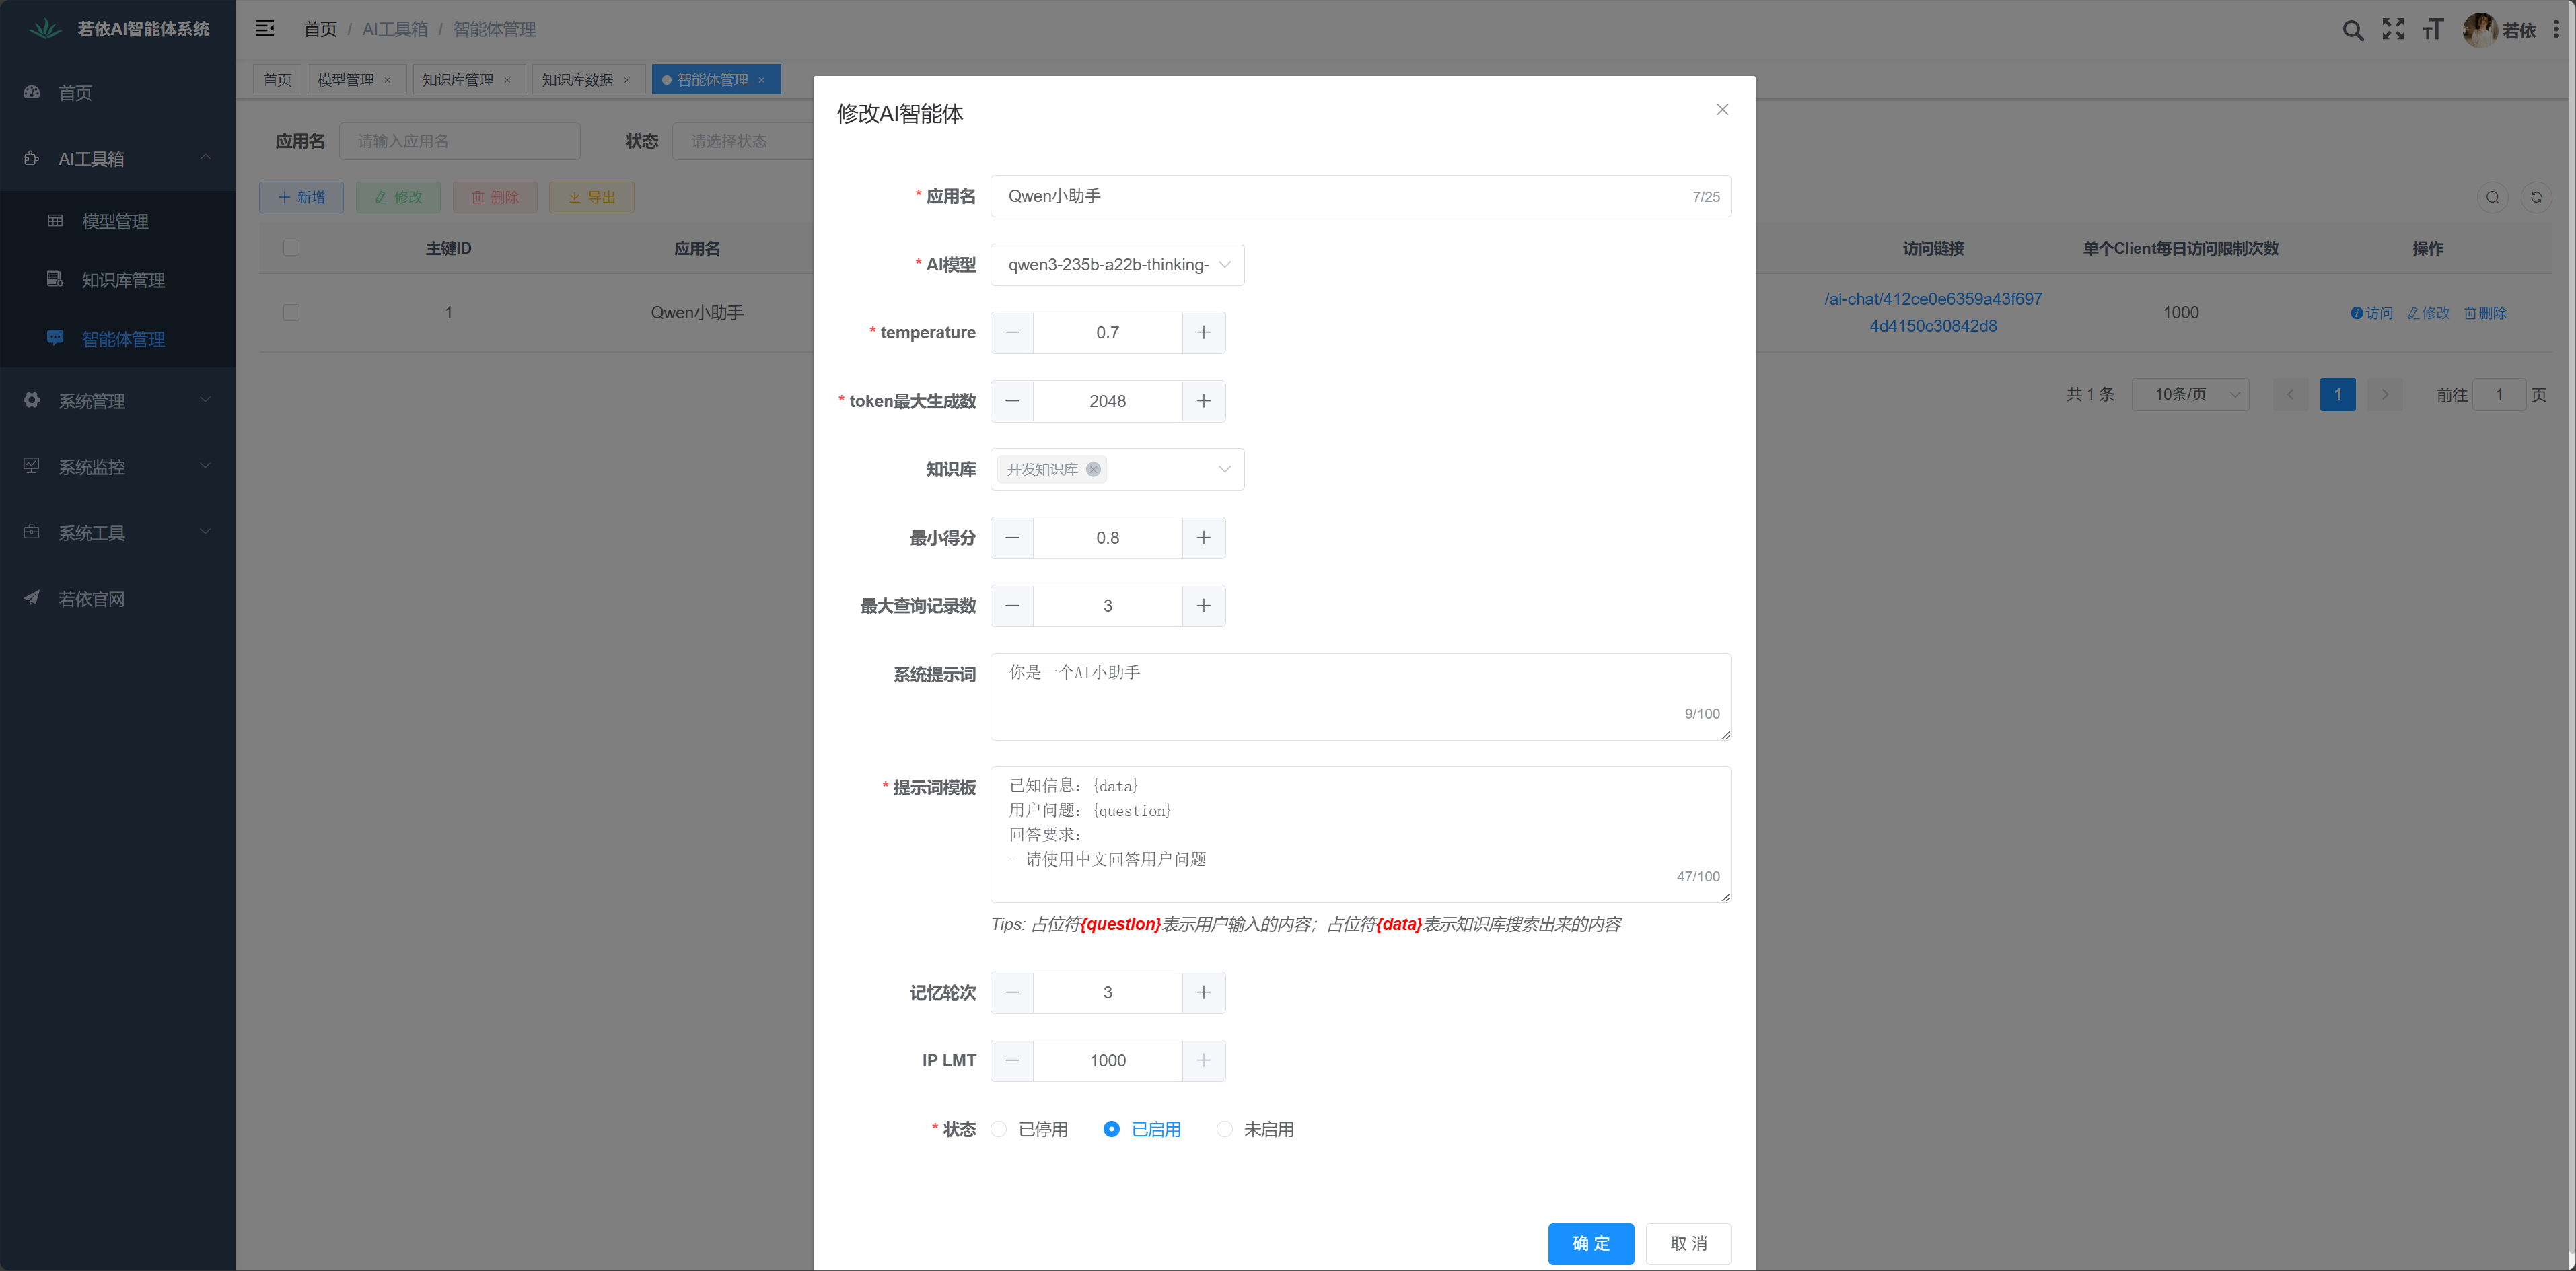Switch to the 知识库数据 tab
Image resolution: width=2576 pixels, height=1271 pixels.
[577, 80]
